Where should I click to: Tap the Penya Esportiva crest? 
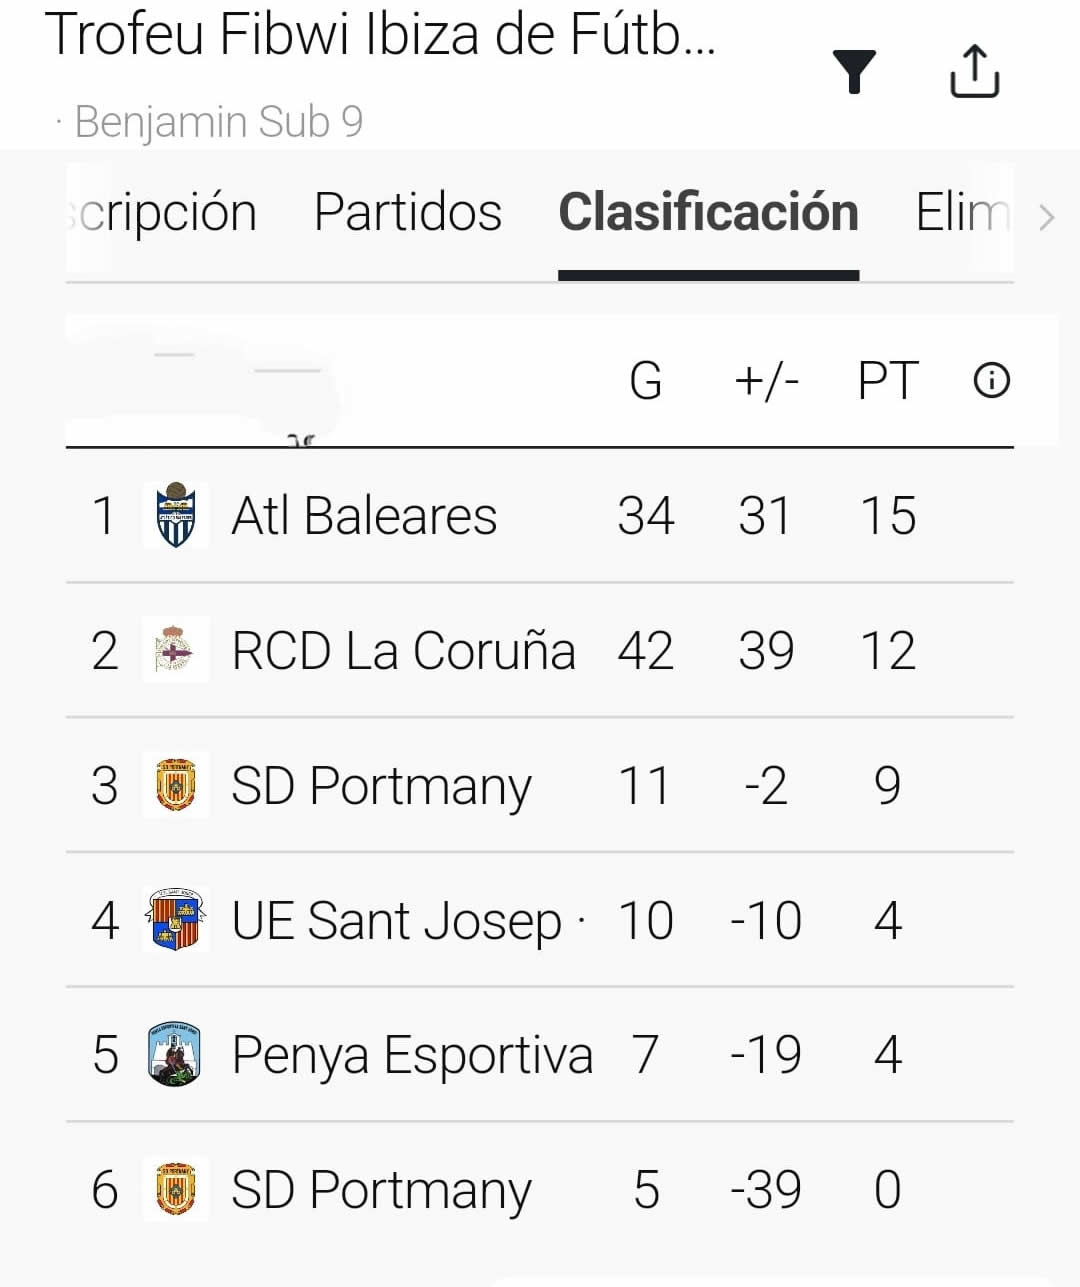point(176,1055)
